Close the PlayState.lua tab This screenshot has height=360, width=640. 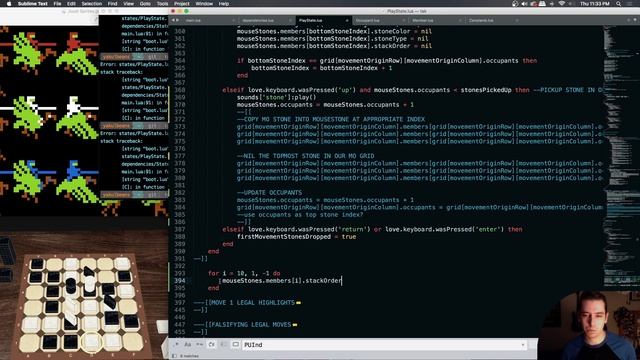(347, 20)
